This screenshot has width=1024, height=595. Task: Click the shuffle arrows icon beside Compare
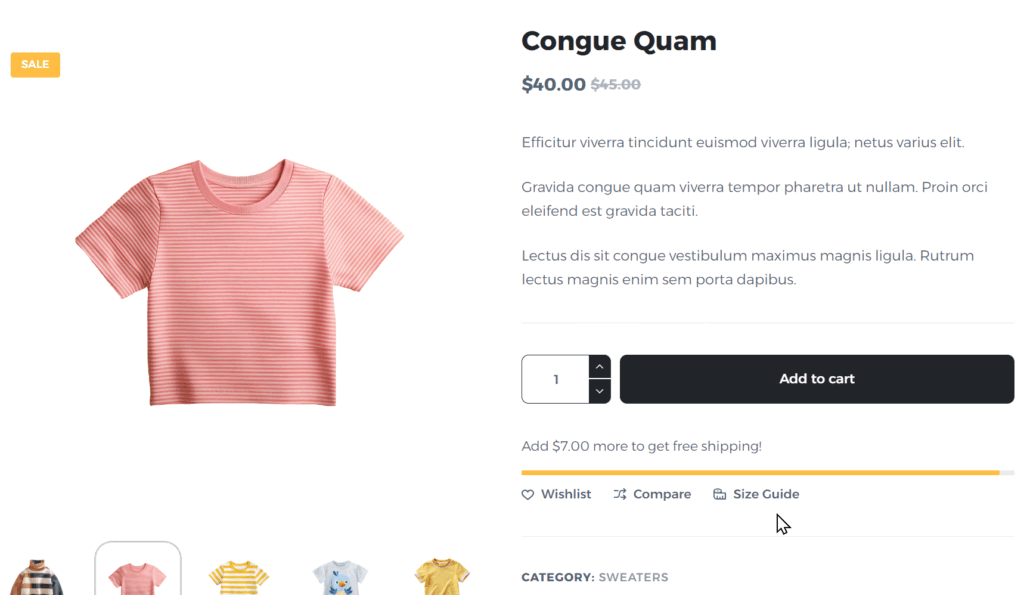(x=620, y=494)
